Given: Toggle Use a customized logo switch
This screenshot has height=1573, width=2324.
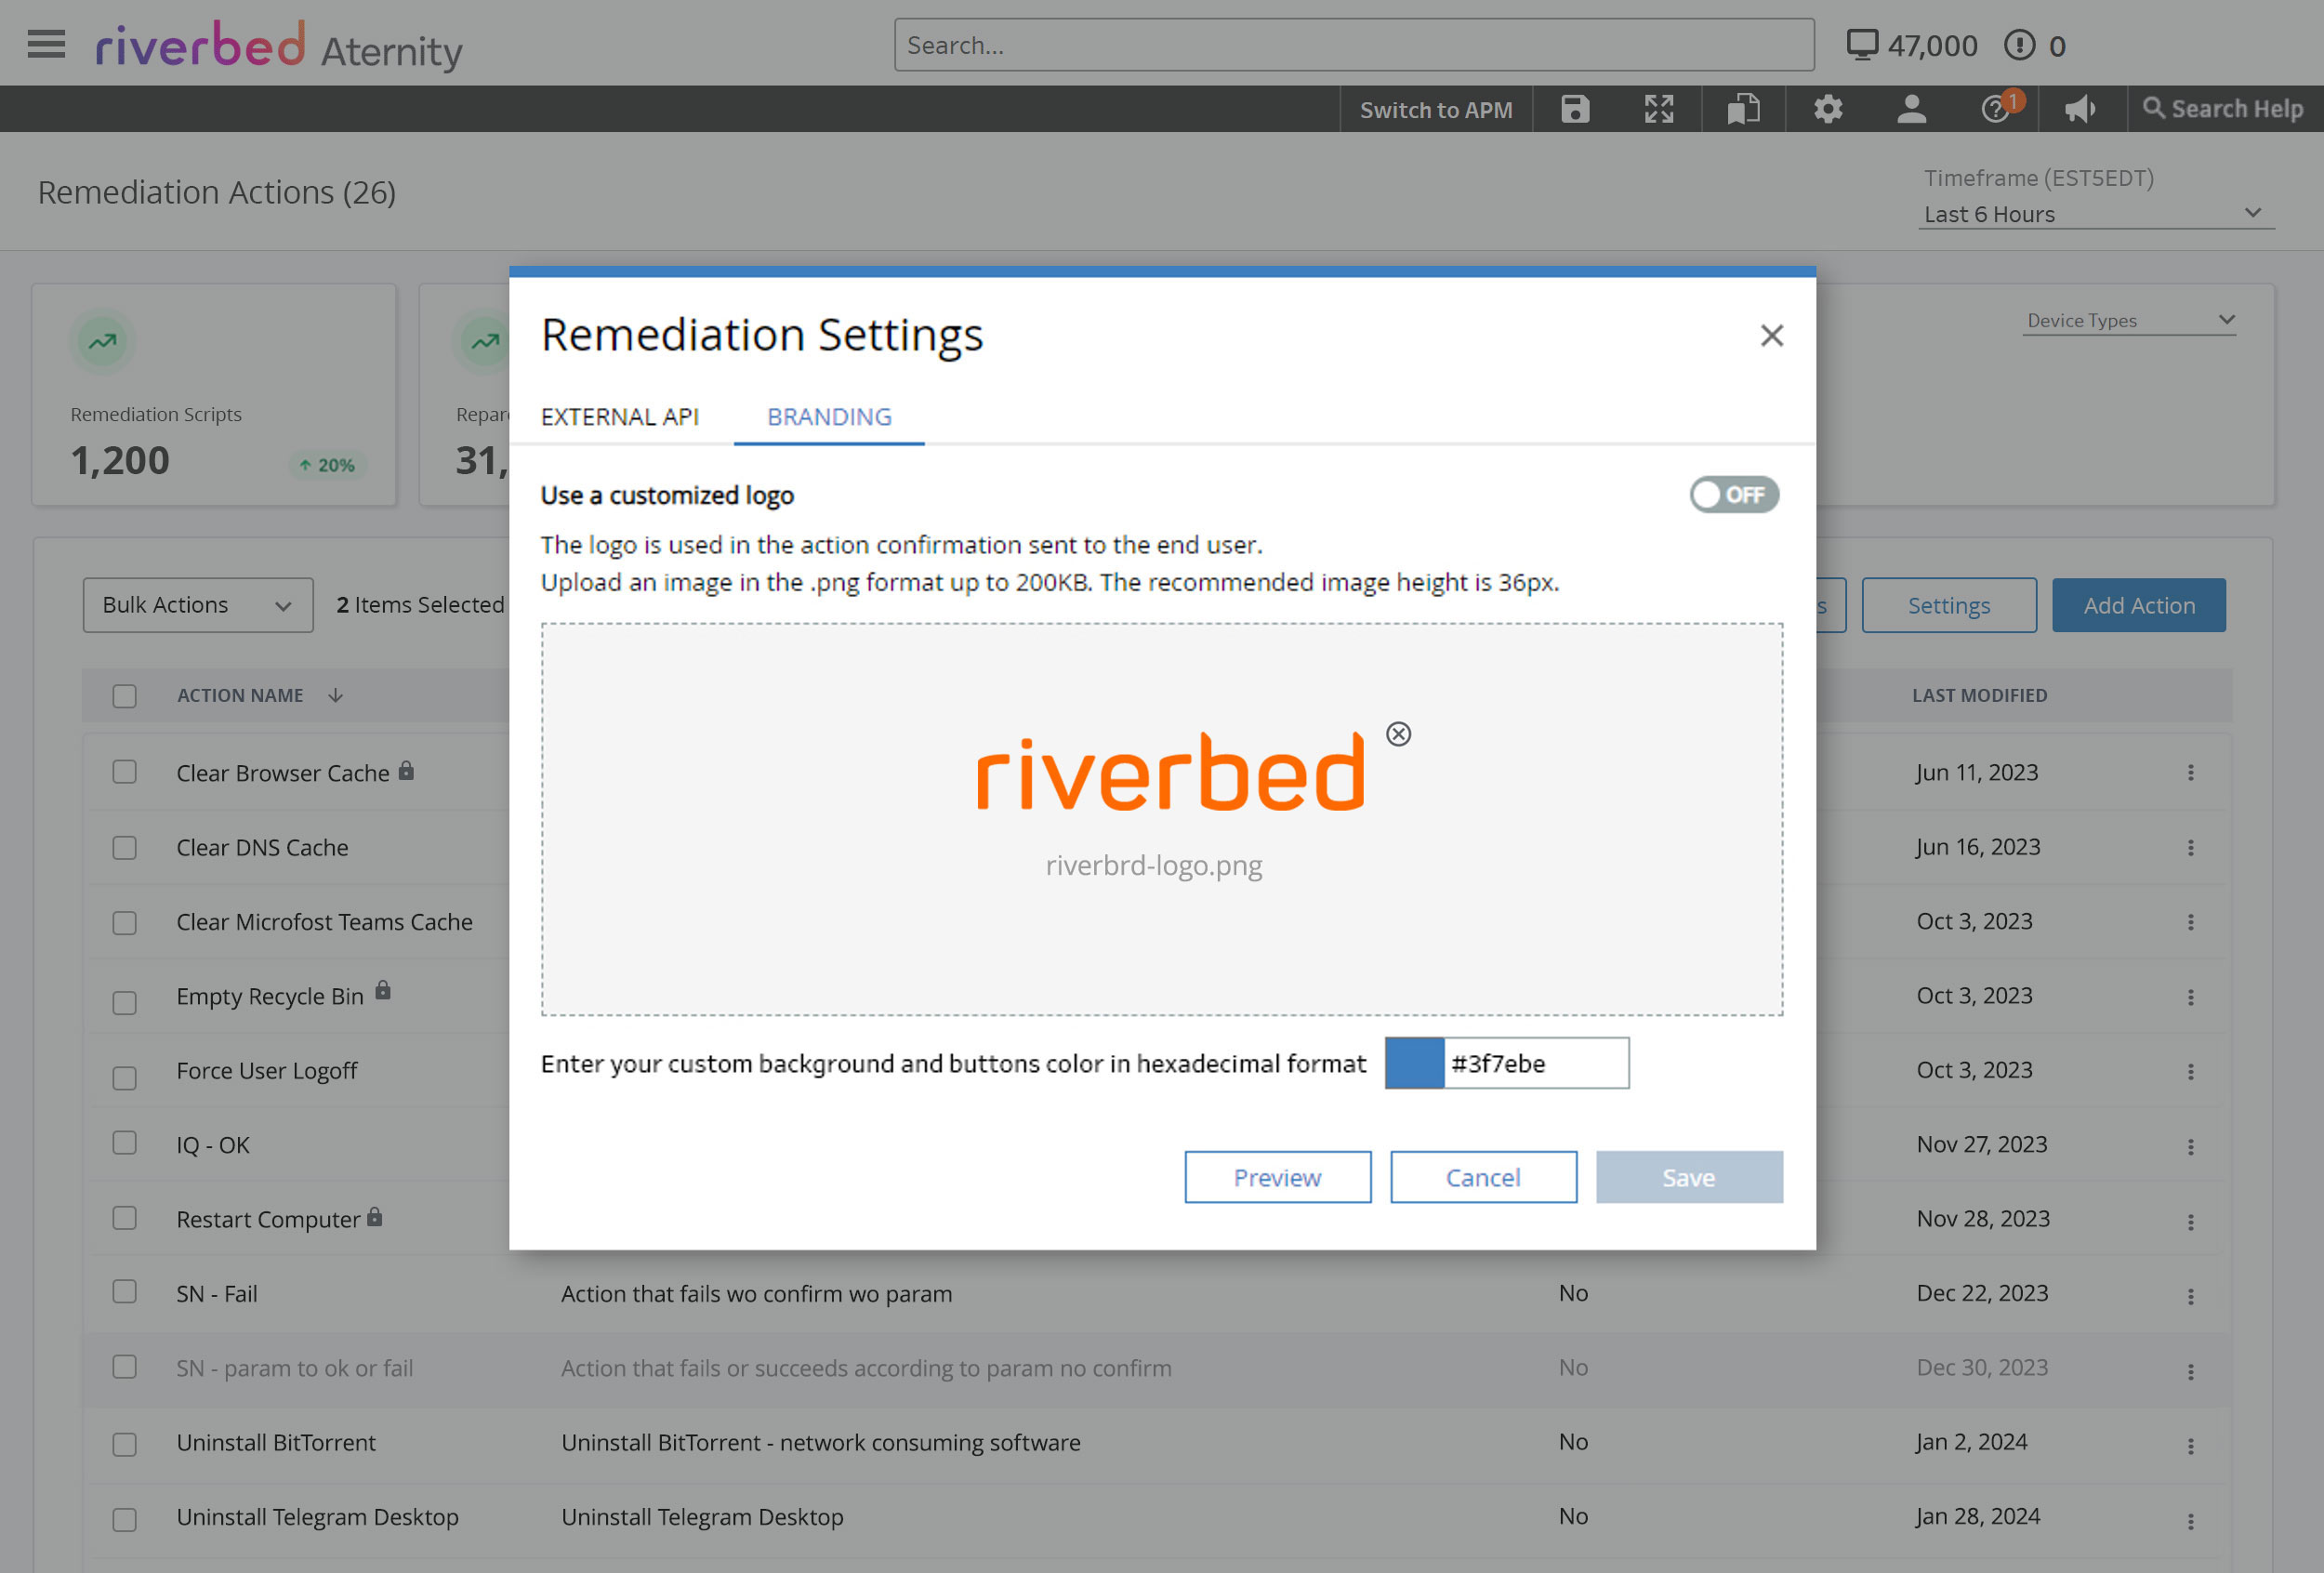Looking at the screenshot, I should click(x=1733, y=494).
